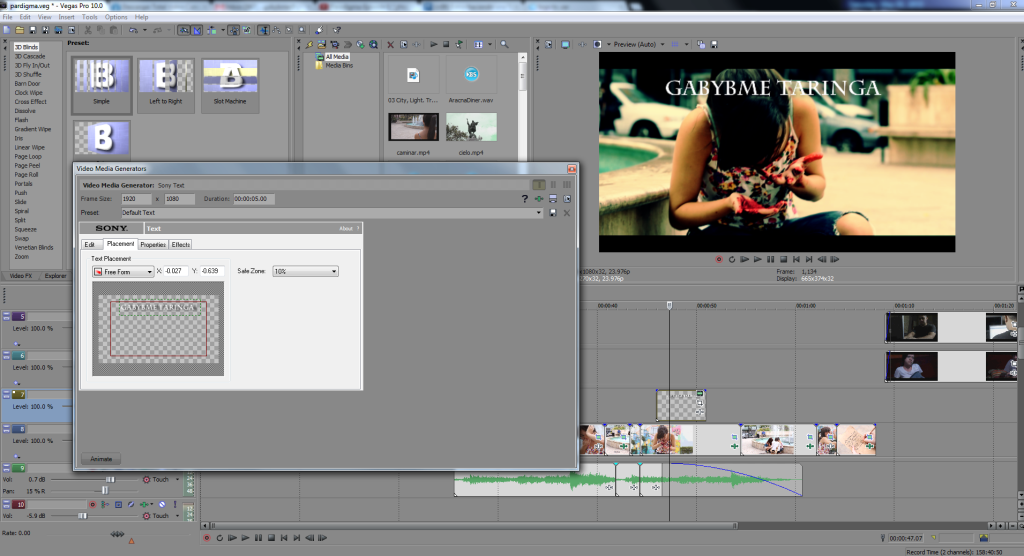This screenshot has height=556, width=1024.
Task: Click the Record button in the timeline transport bar
Action: tap(207, 538)
